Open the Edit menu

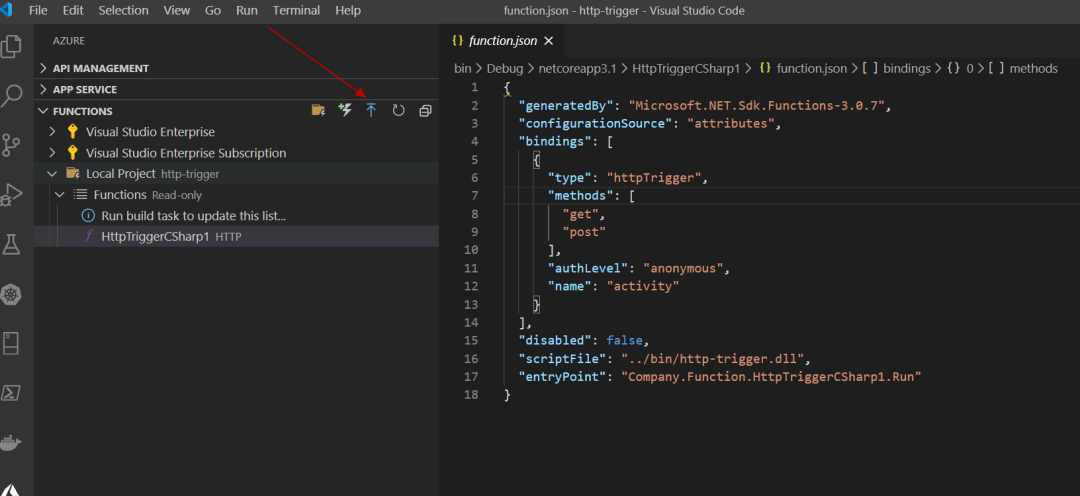(x=72, y=10)
